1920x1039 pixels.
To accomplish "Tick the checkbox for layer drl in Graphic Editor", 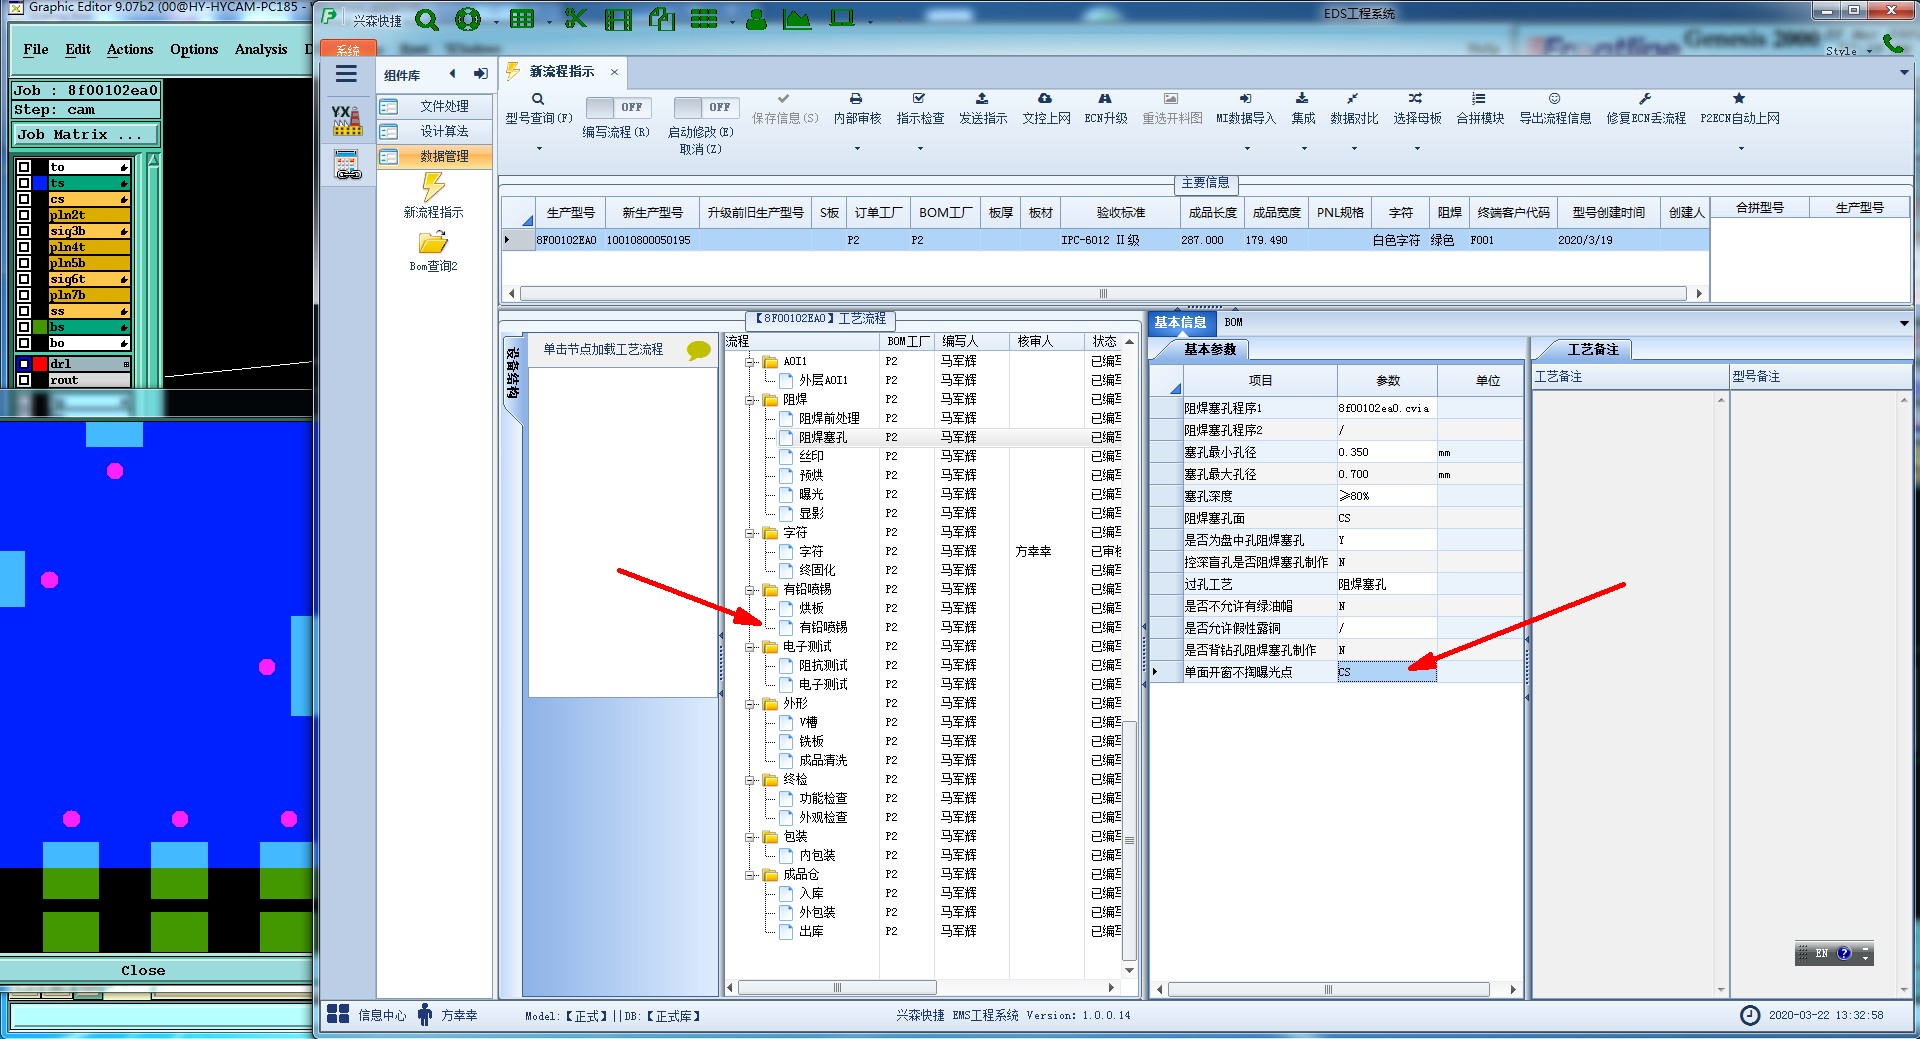I will (24, 364).
